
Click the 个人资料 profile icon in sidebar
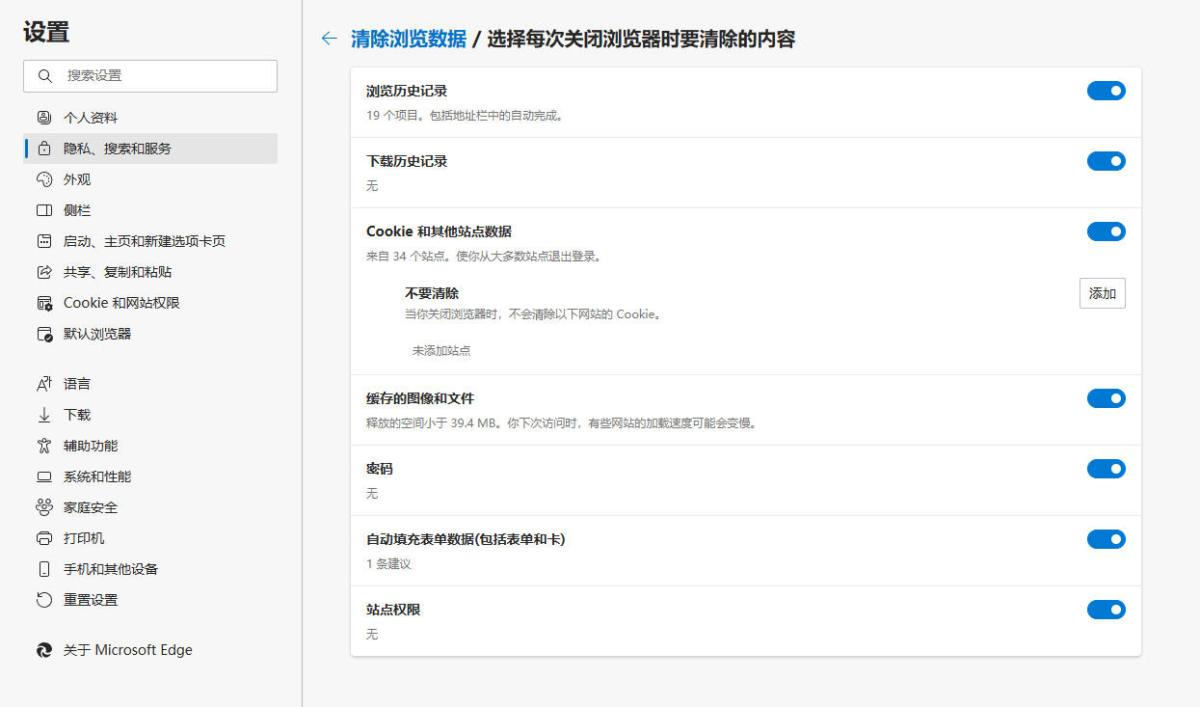pos(43,118)
